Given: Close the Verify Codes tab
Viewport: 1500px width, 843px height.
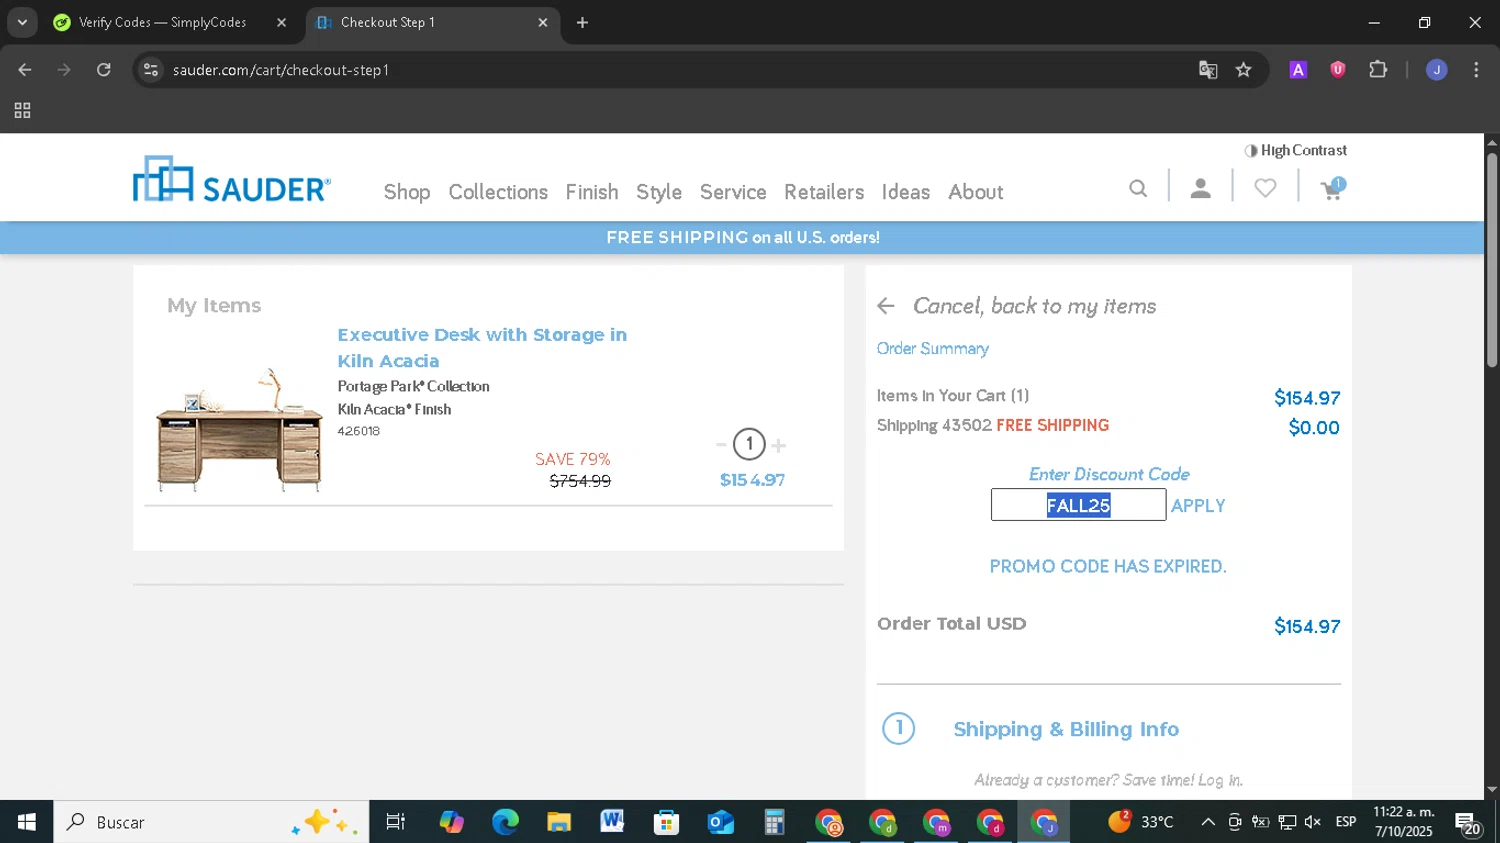Looking at the screenshot, I should (x=281, y=22).
